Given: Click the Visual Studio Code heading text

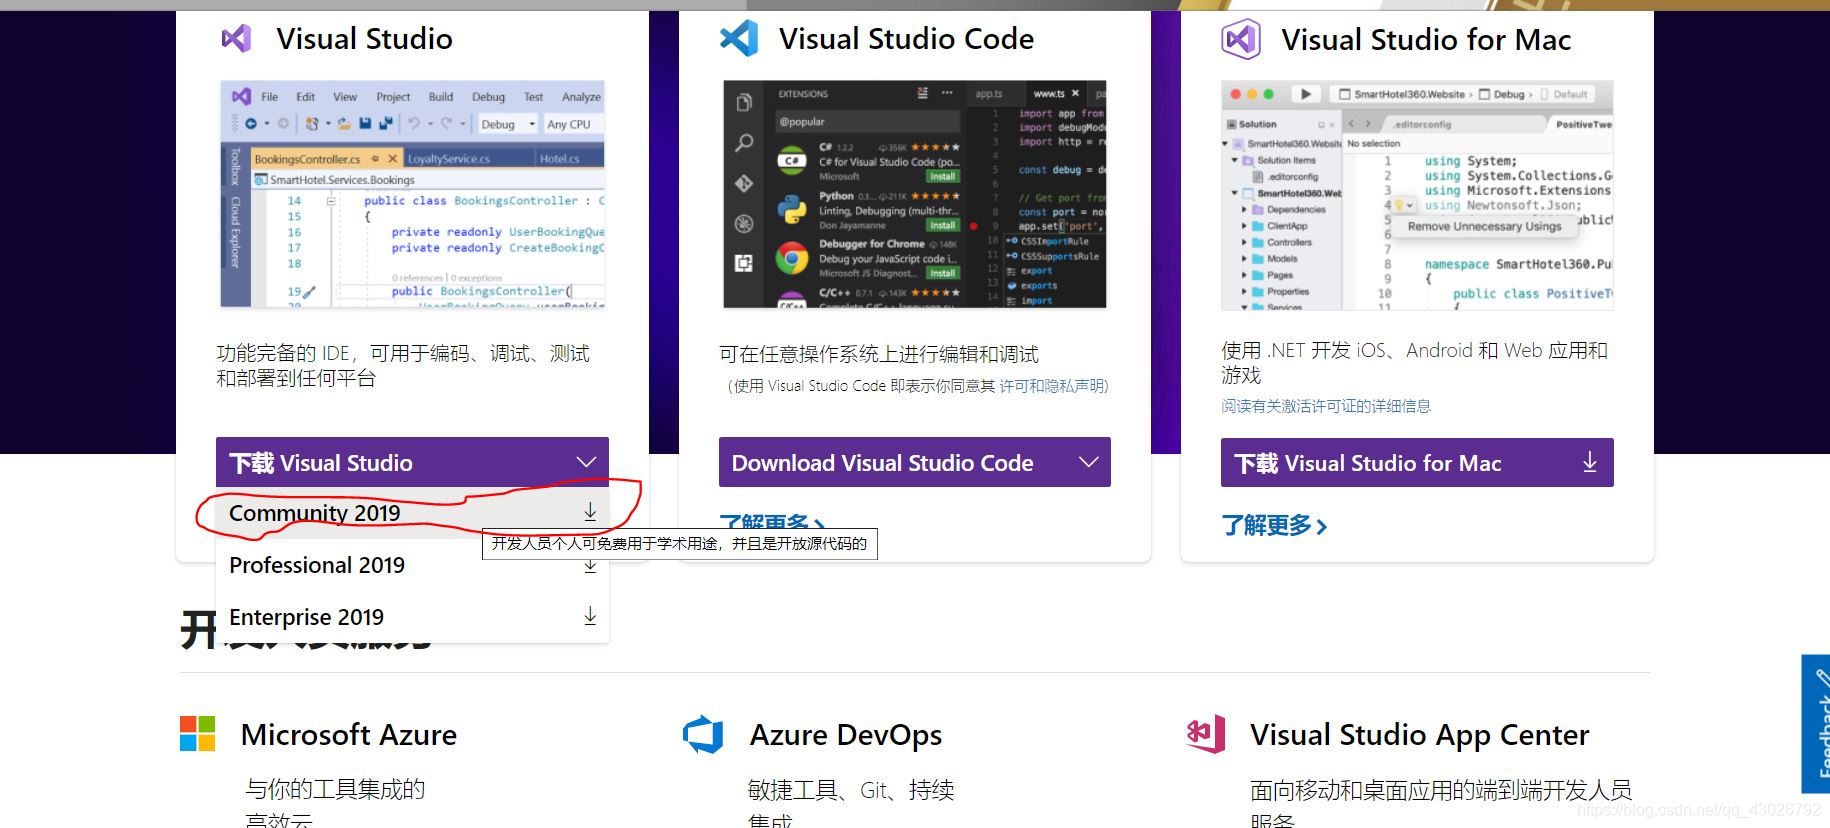Looking at the screenshot, I should click(x=906, y=39).
